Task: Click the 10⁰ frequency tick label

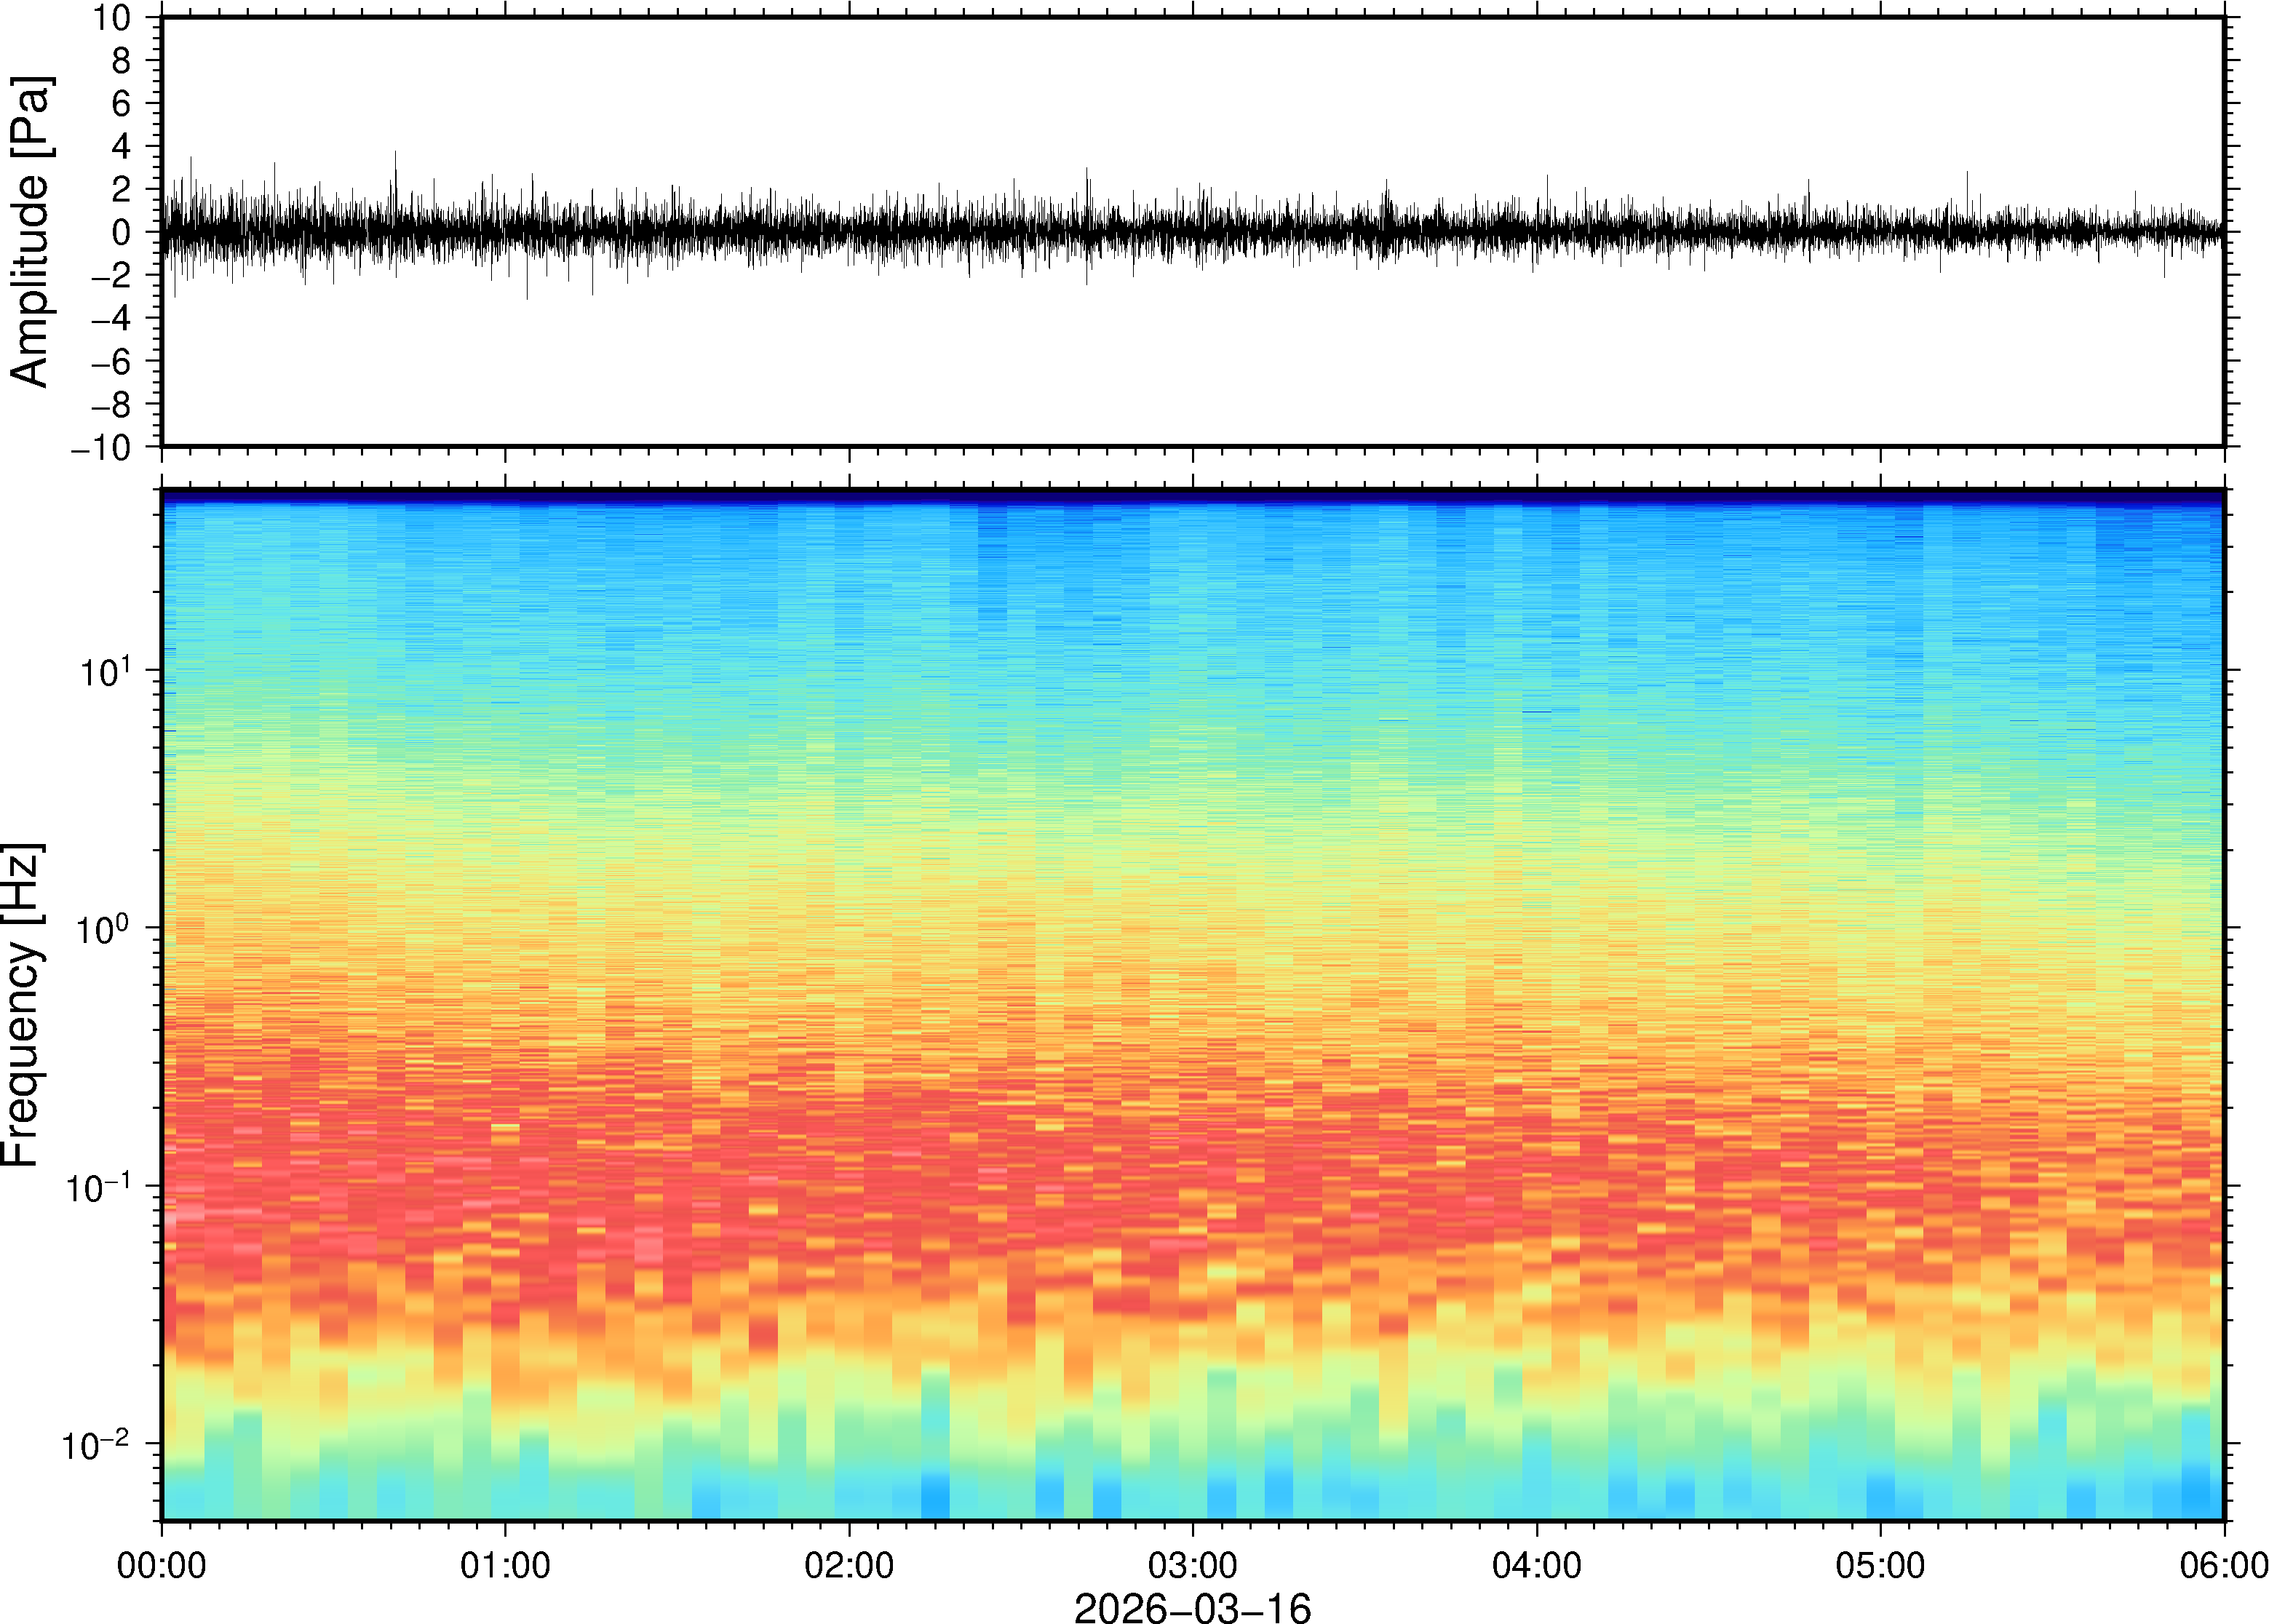Action: click(103, 928)
